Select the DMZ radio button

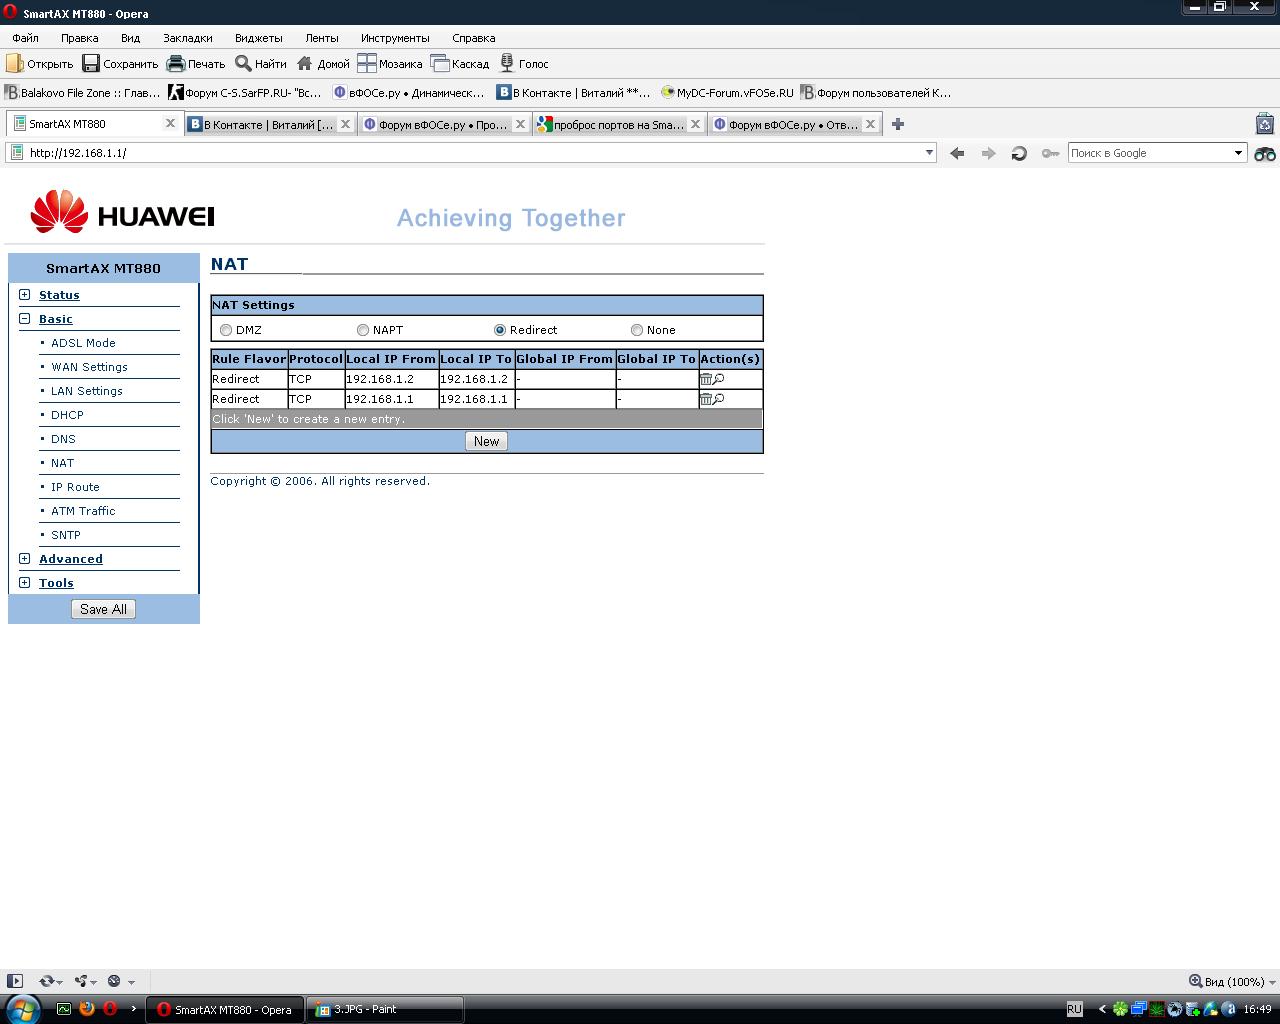click(x=226, y=330)
